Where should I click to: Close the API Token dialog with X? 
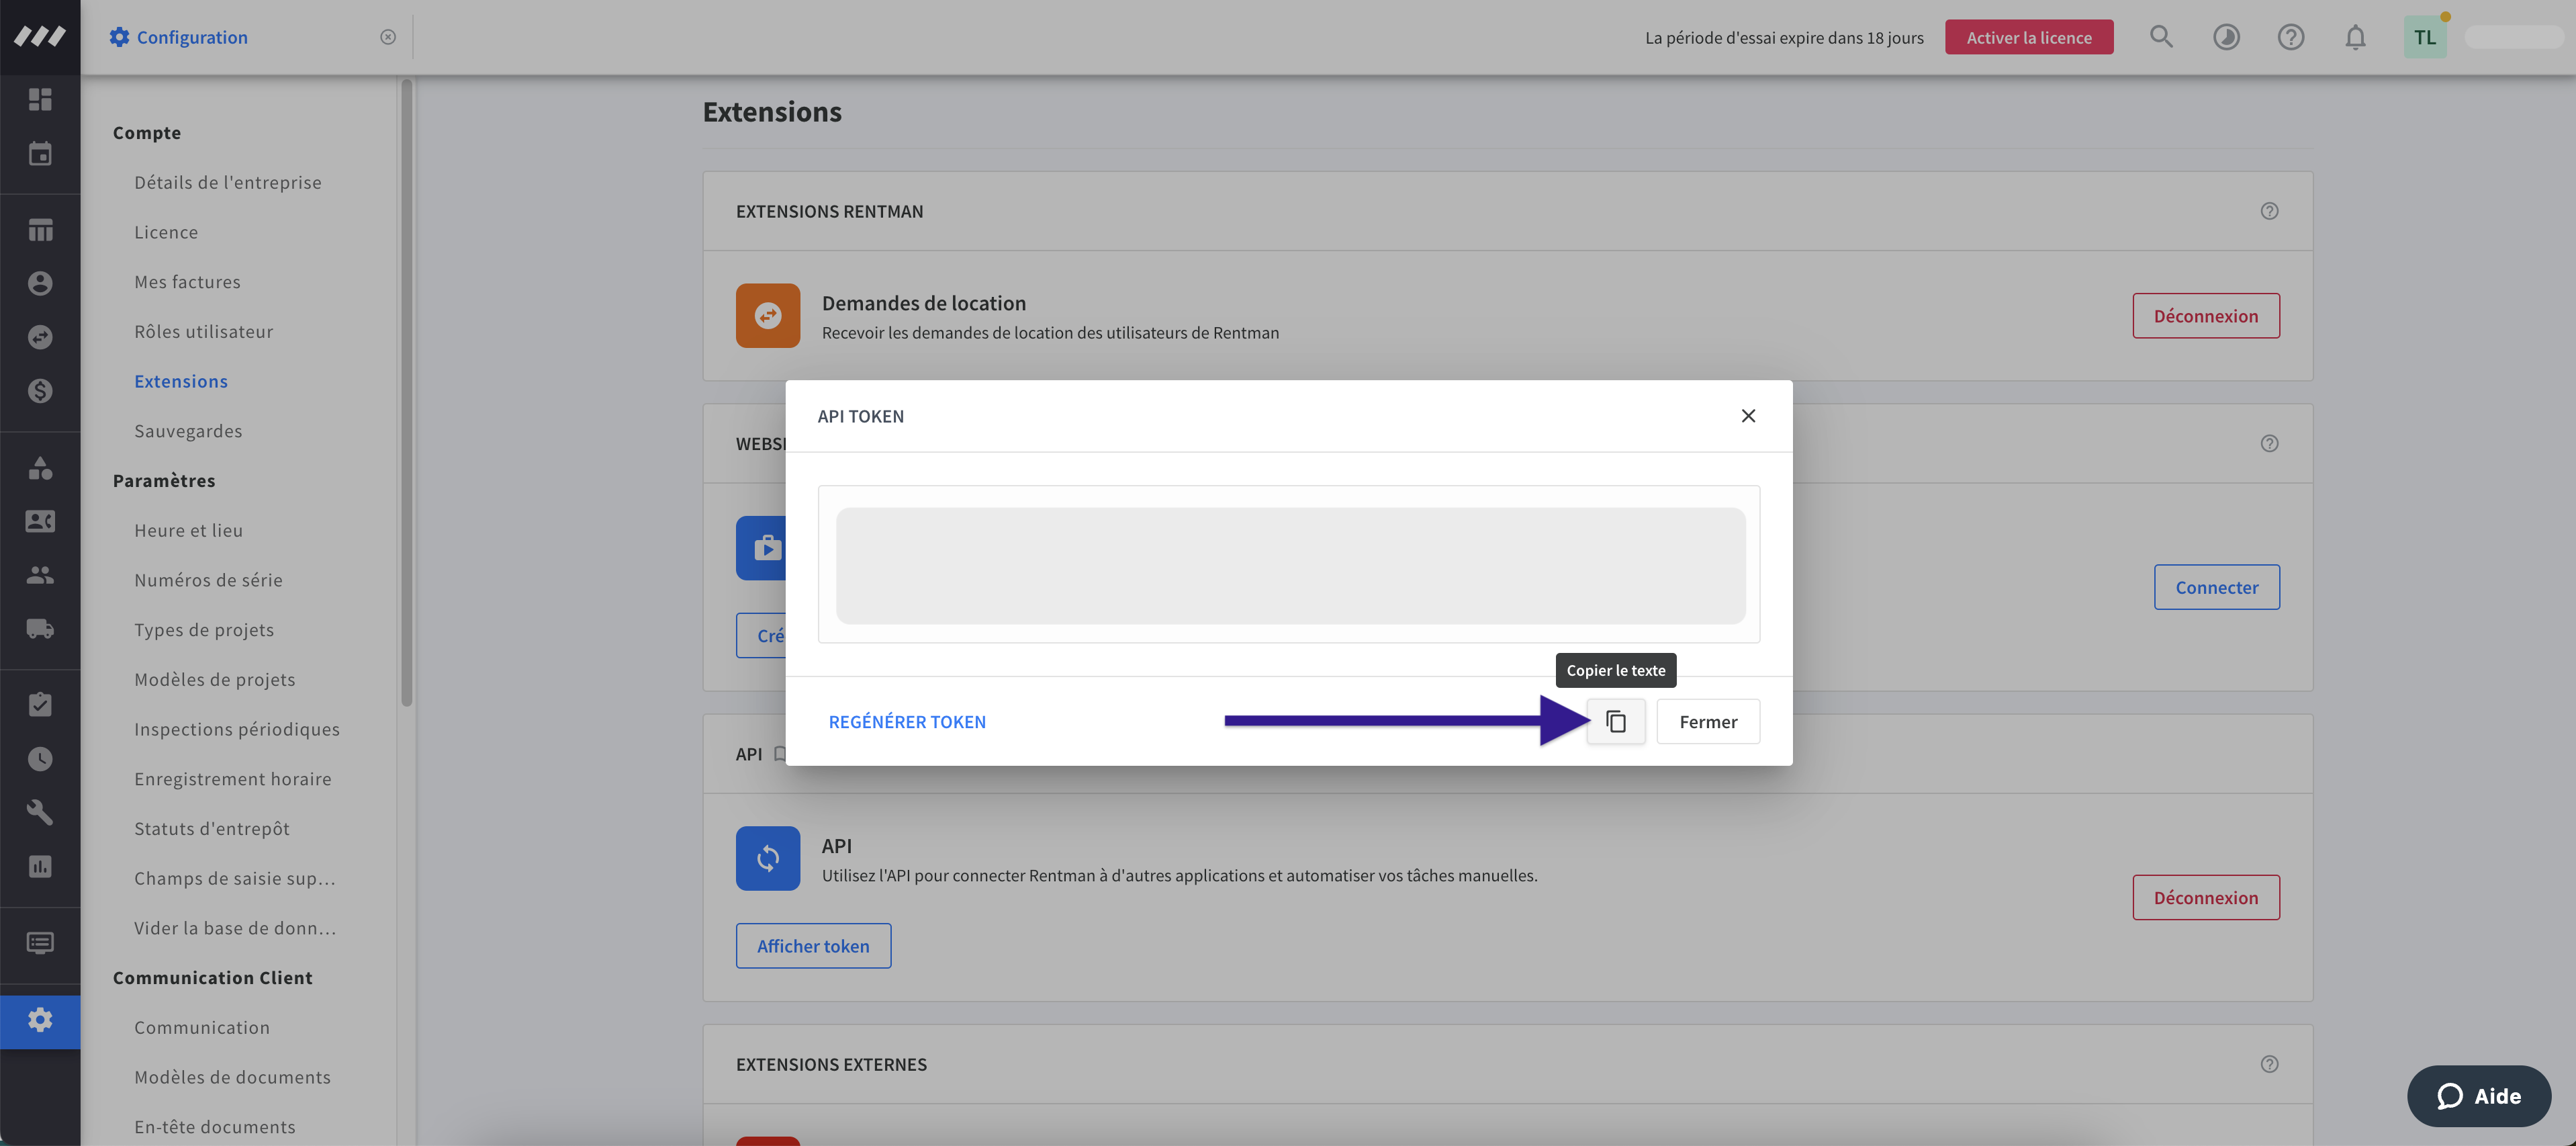click(1747, 416)
